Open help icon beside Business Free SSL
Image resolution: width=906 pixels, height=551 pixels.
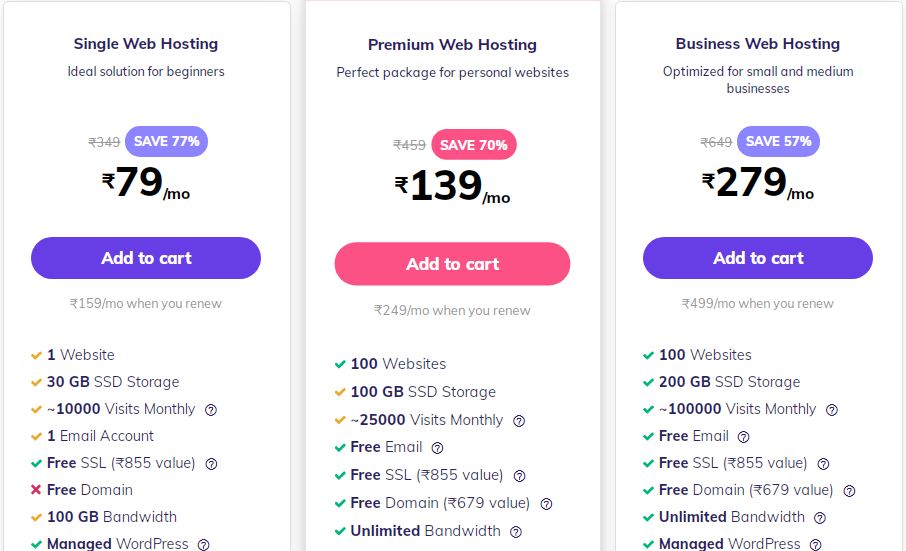click(823, 464)
